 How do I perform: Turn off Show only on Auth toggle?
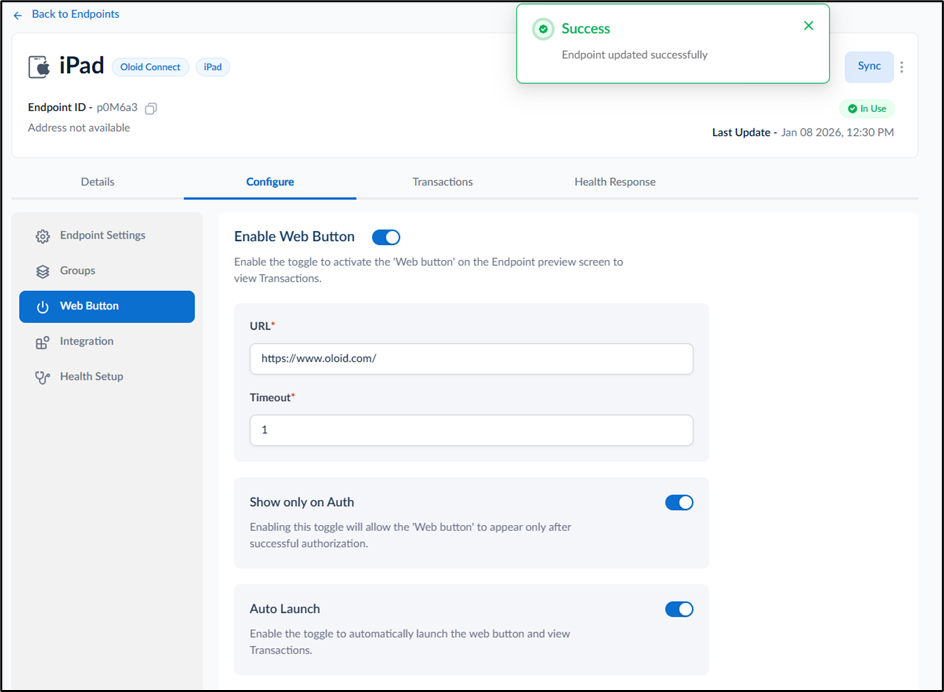click(x=679, y=502)
